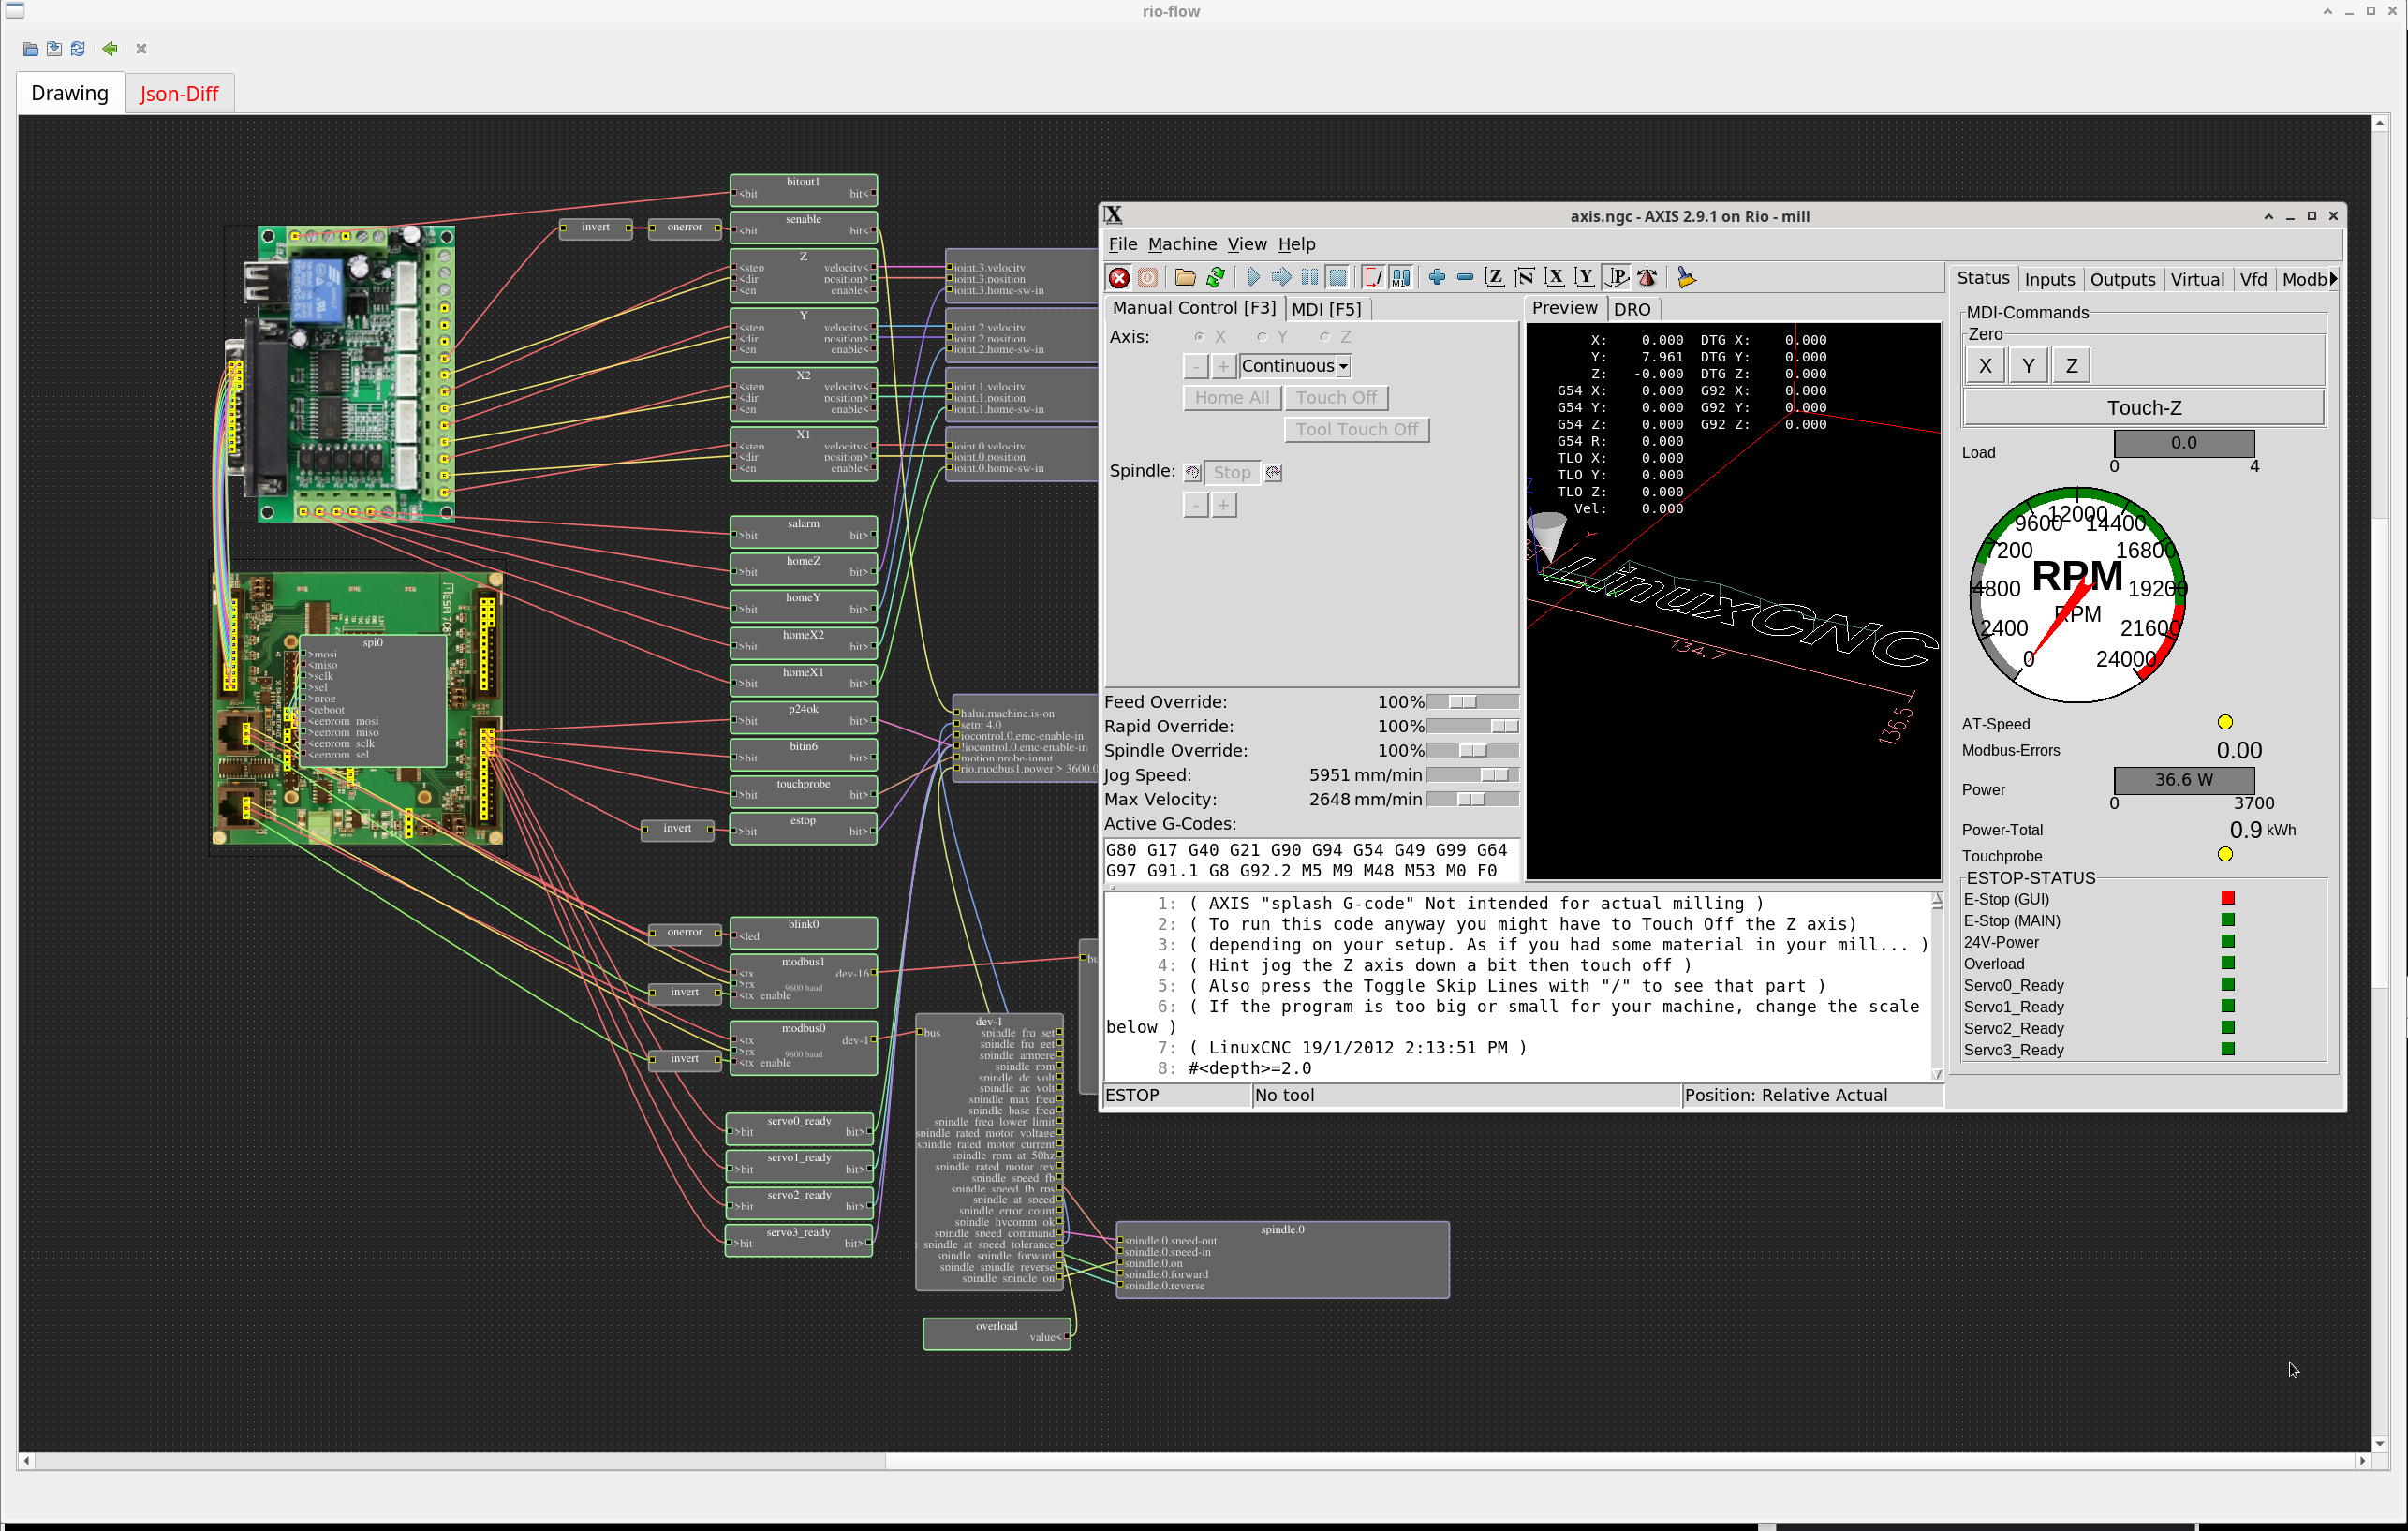Click the open G-code file folder icon
The width and height of the screenshot is (2408, 1531).
(x=1185, y=278)
